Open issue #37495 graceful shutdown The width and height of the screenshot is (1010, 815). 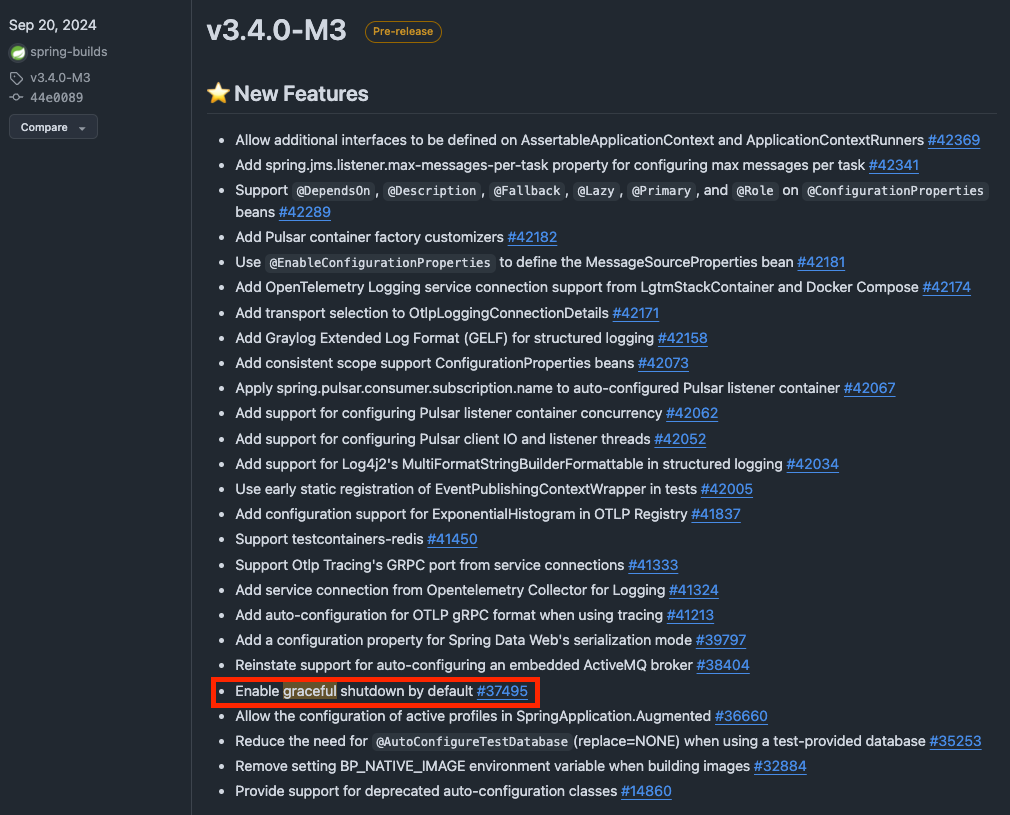pyautogui.click(x=502, y=692)
